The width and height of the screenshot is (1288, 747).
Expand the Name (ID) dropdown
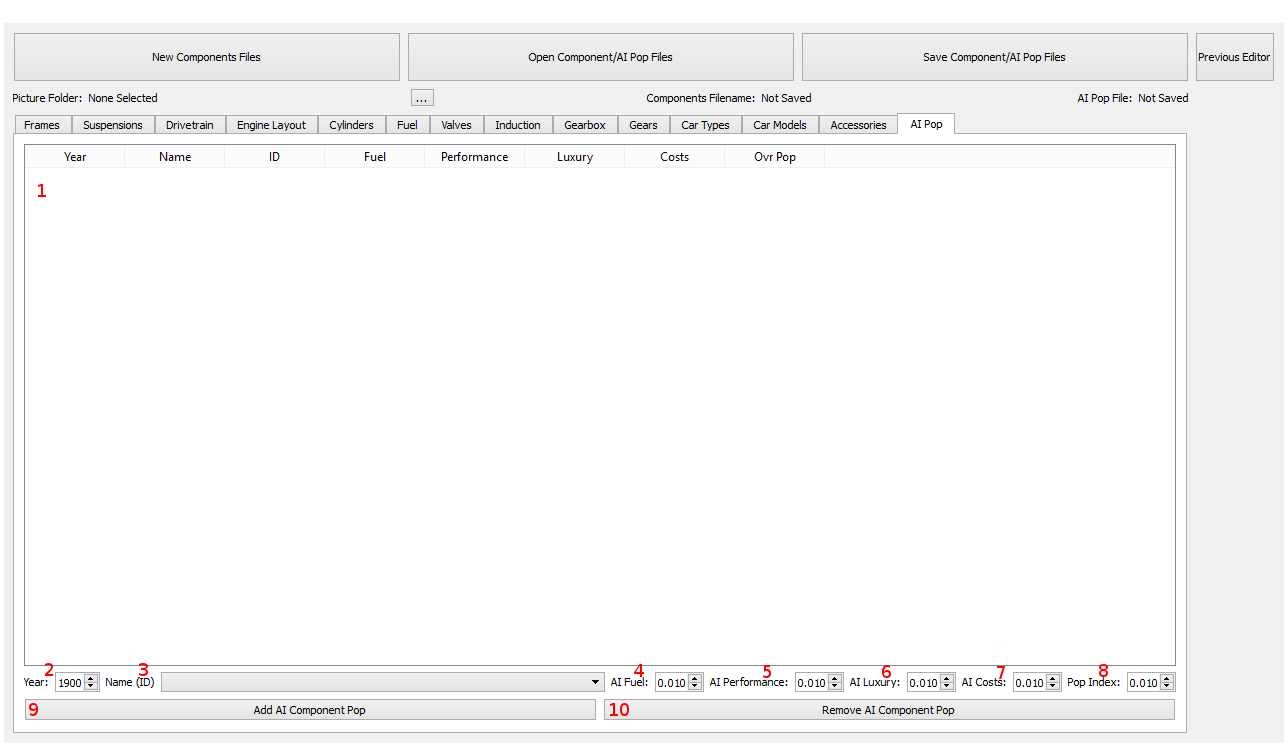pyautogui.click(x=382, y=682)
